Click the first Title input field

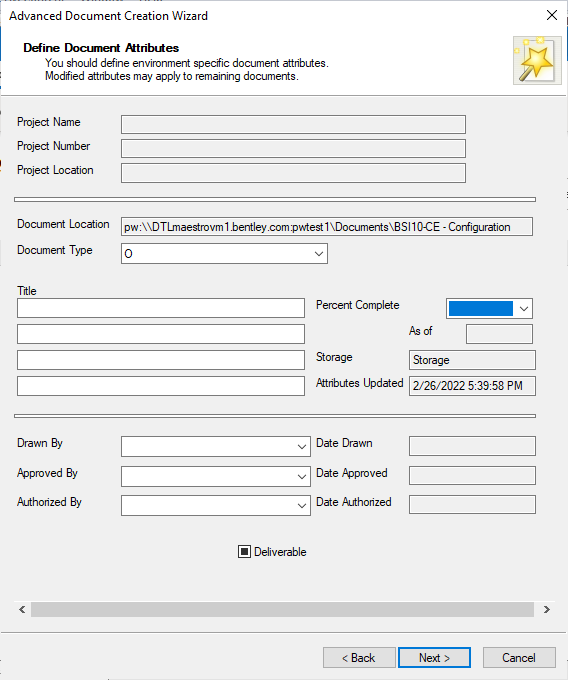click(x=161, y=308)
